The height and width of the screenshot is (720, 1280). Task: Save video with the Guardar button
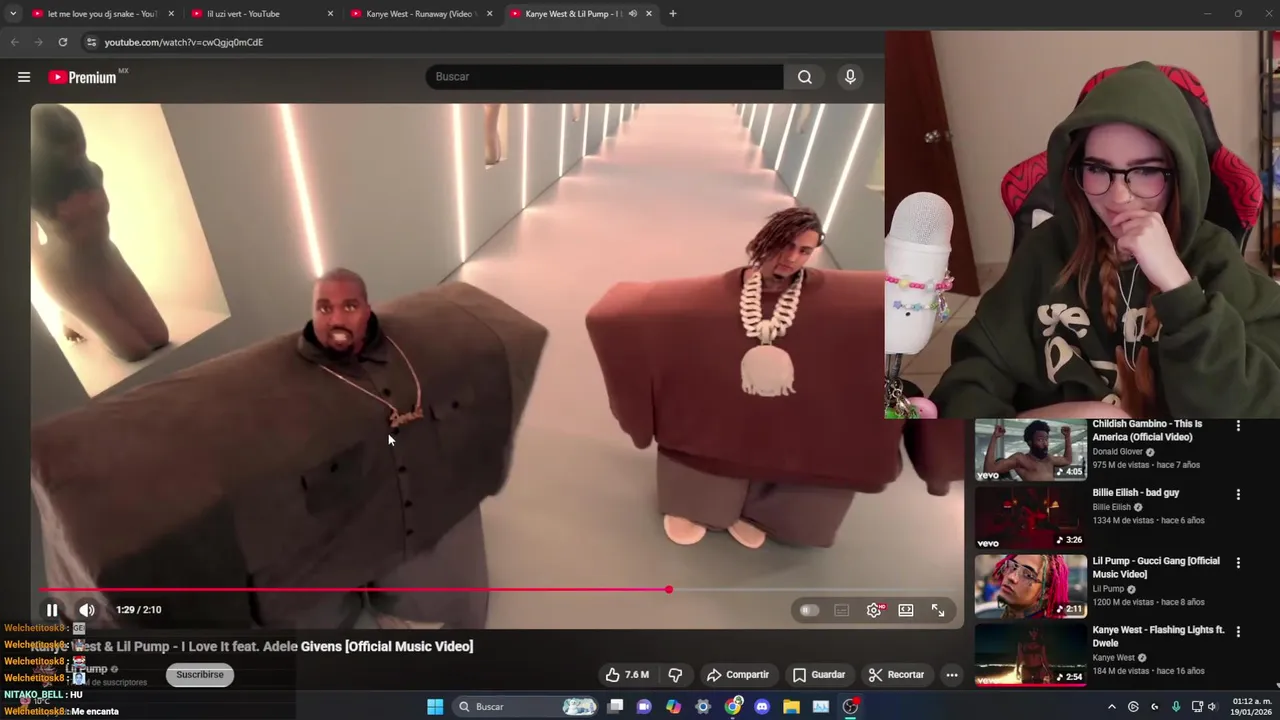819,675
